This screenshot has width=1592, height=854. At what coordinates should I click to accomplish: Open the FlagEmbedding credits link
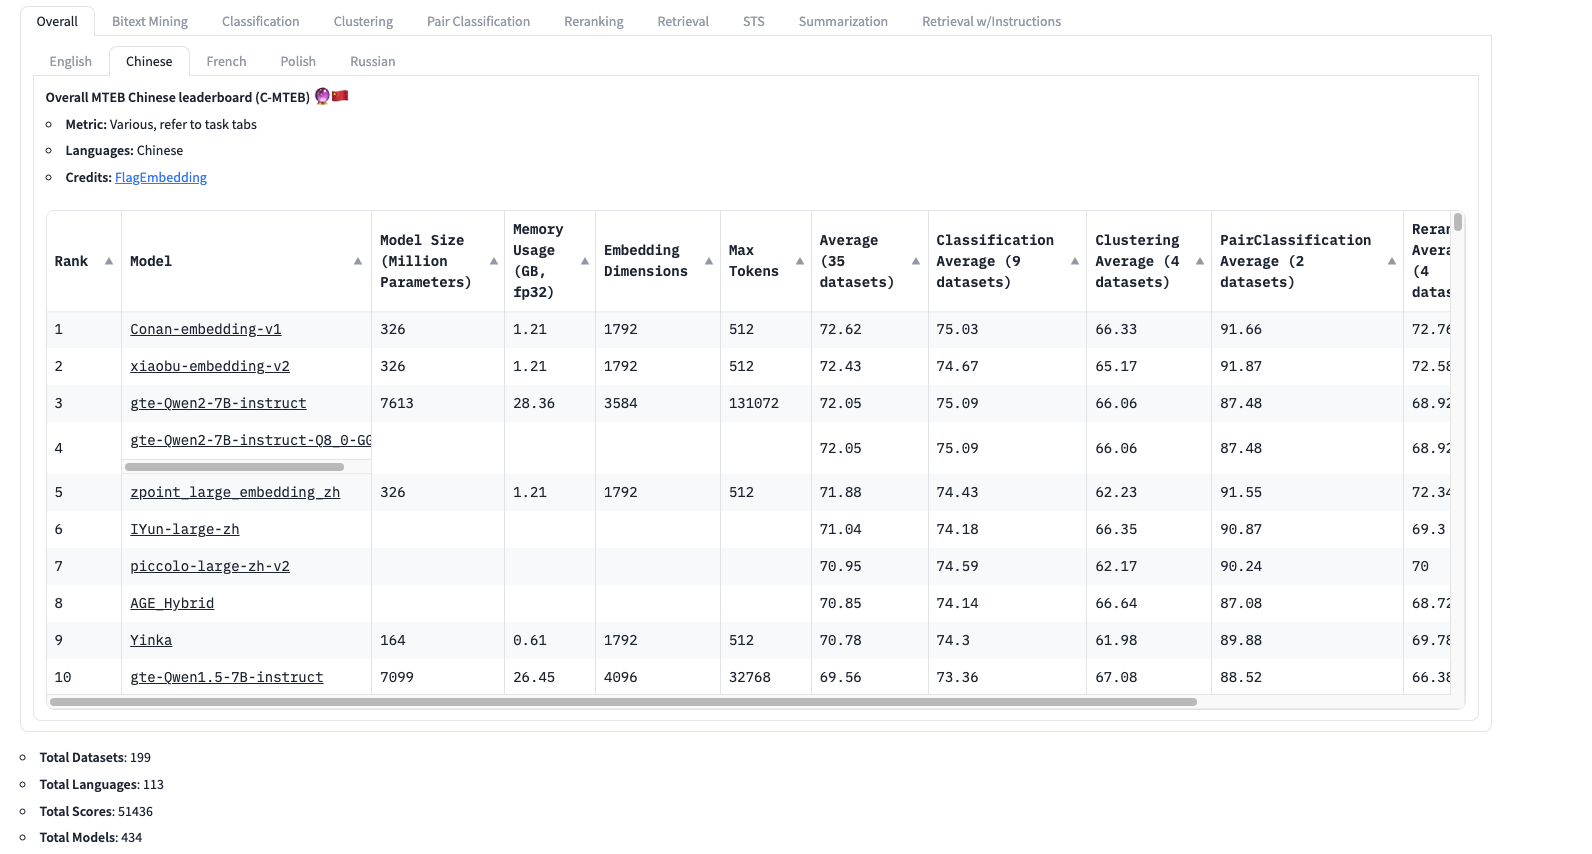[x=161, y=177]
